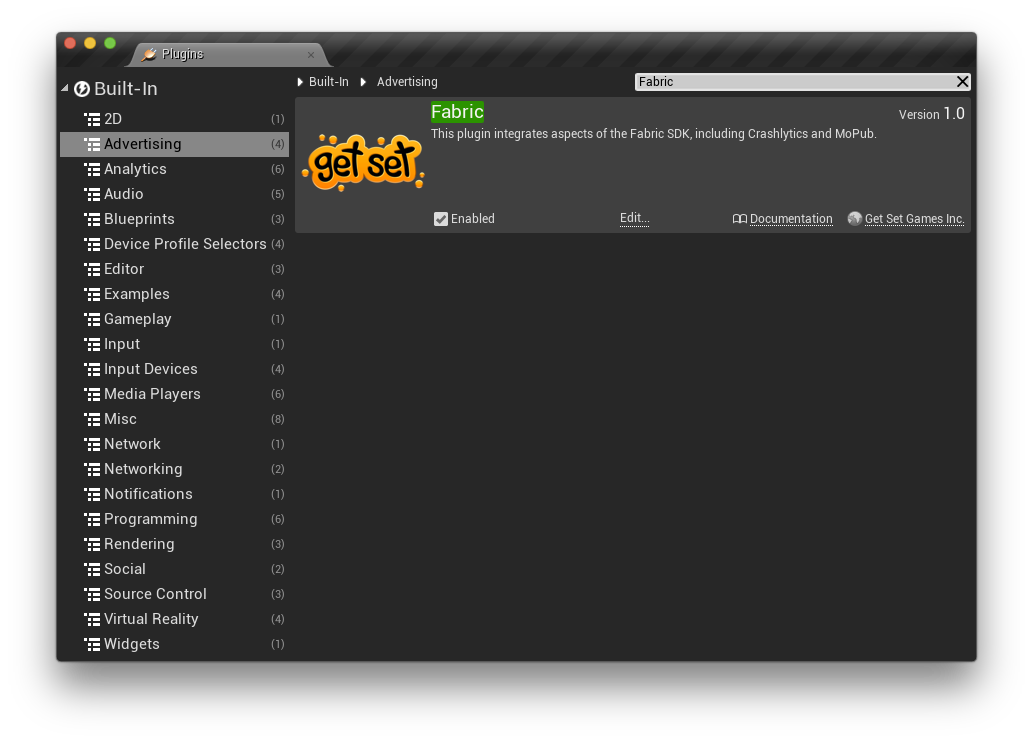Viewport: 1033px width, 742px height.
Task: Click the Misc category list icon
Action: tap(92, 420)
